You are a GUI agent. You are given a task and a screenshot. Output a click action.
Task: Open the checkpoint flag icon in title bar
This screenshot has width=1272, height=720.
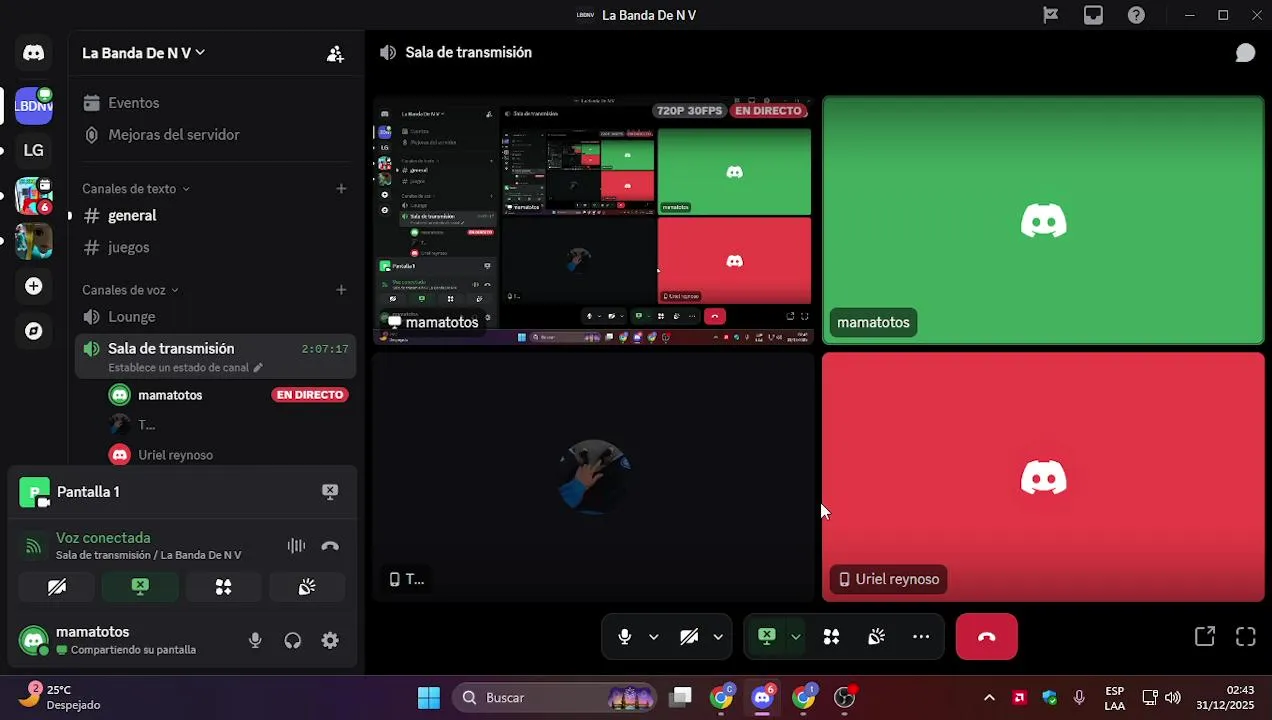[1050, 15]
